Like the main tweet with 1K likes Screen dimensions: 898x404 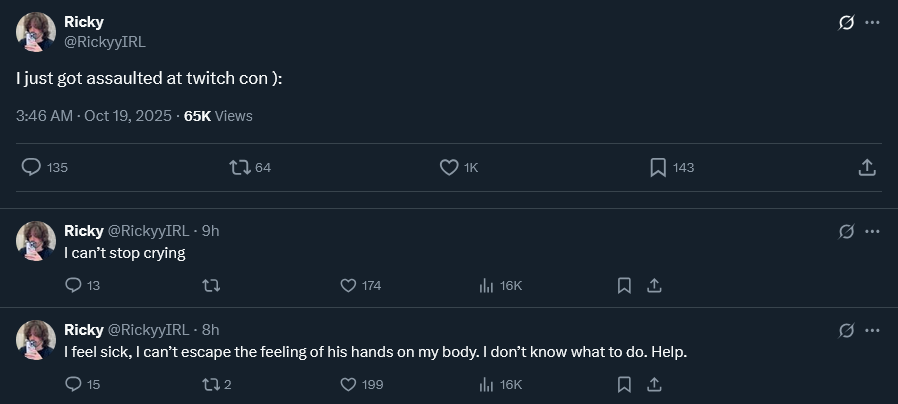449,168
